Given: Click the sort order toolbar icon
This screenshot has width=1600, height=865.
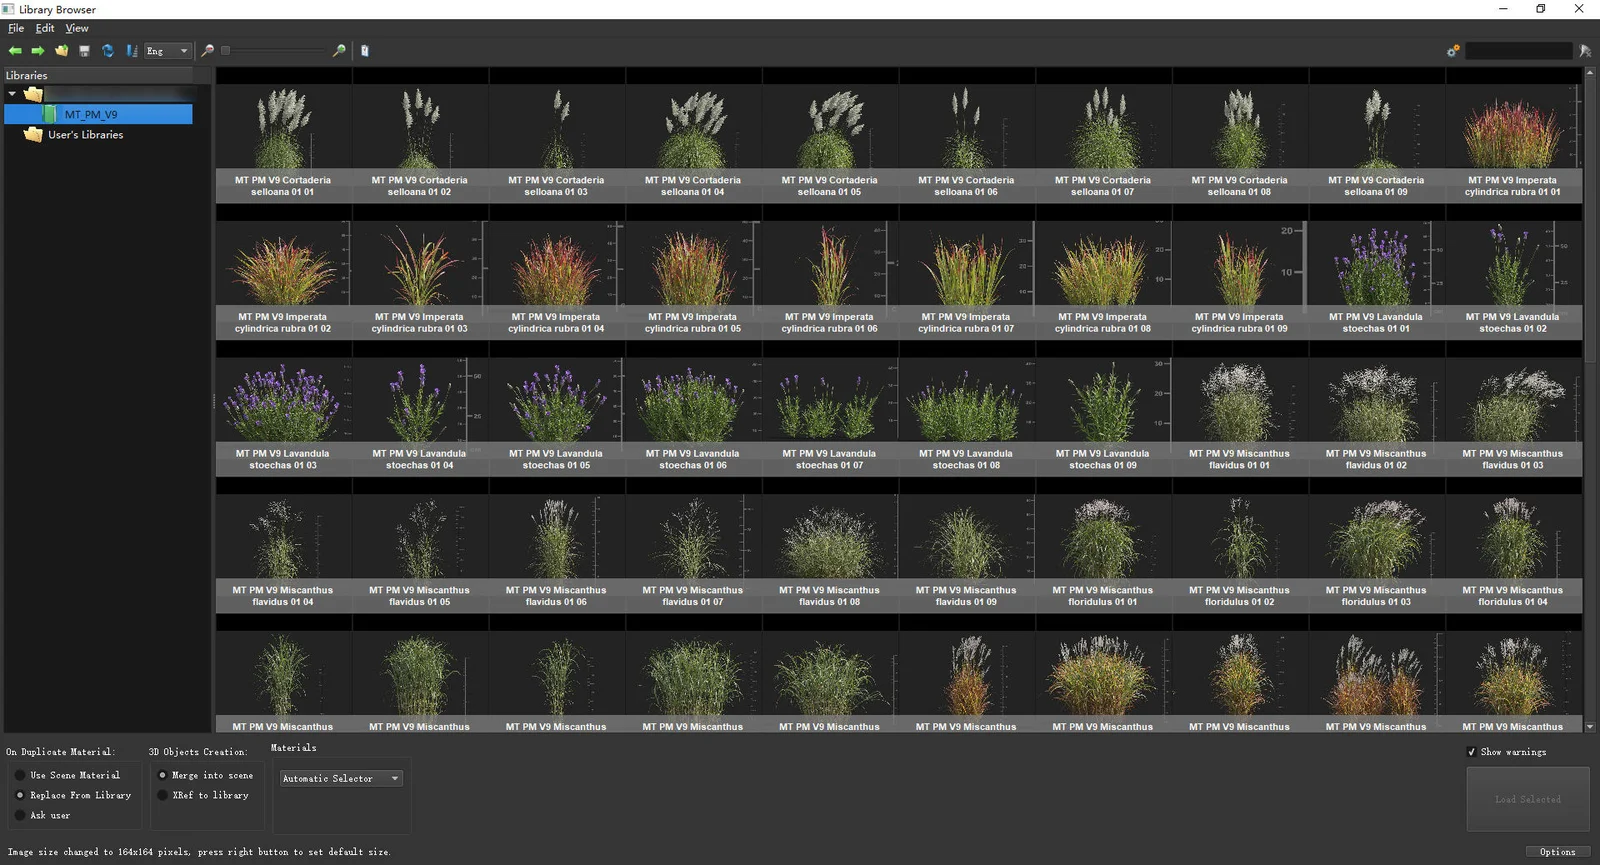Looking at the screenshot, I should tap(132, 51).
